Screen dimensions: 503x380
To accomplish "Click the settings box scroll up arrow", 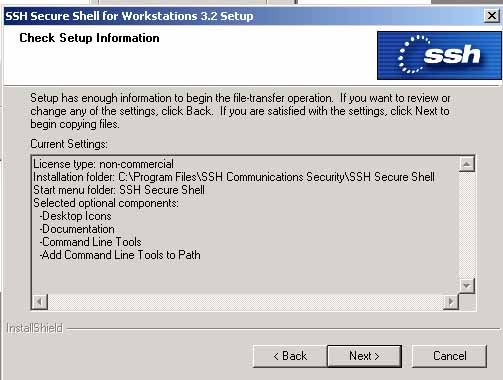I will (x=467, y=164).
